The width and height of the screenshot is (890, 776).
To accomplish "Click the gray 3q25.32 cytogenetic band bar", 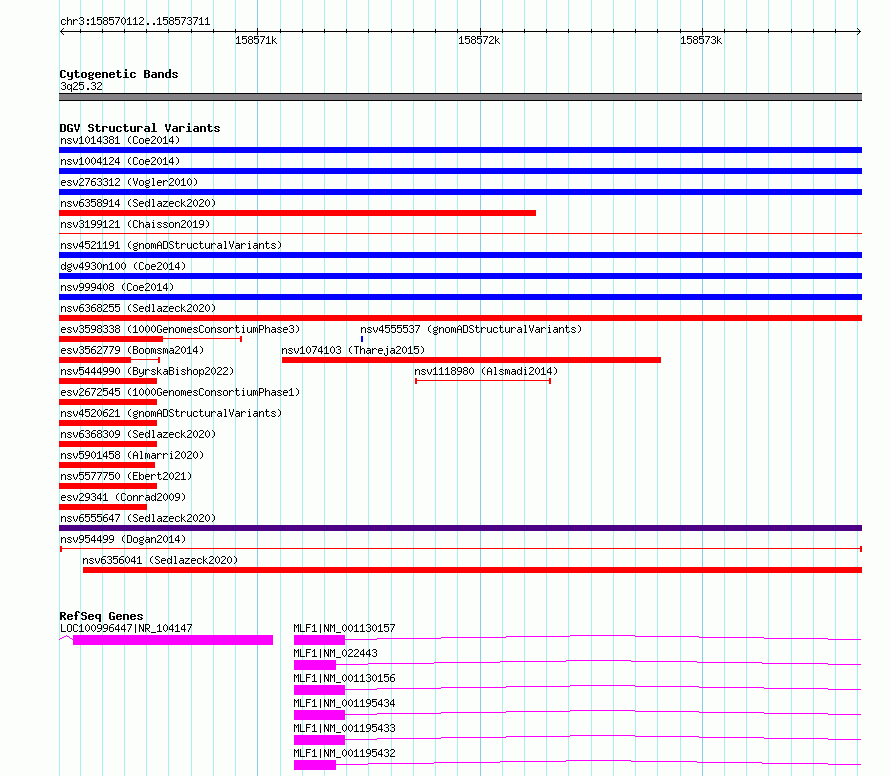I will click(460, 97).
